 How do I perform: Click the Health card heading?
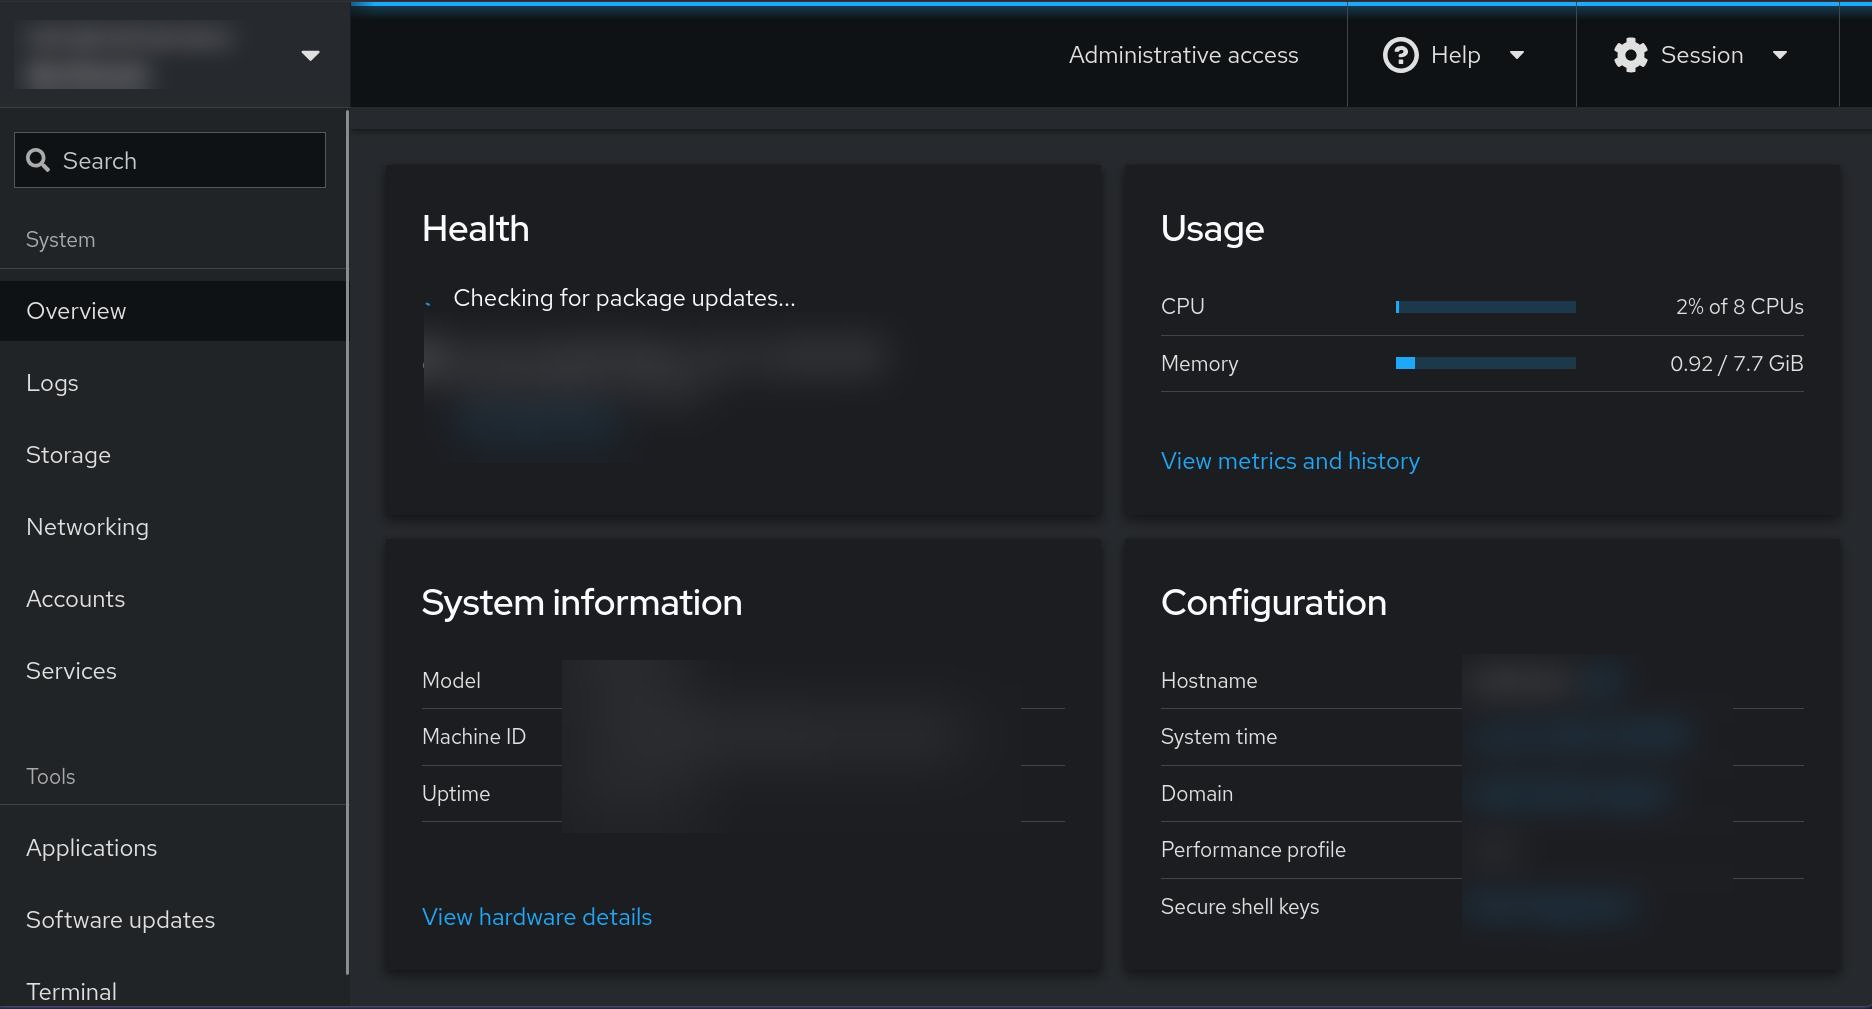[x=475, y=229]
